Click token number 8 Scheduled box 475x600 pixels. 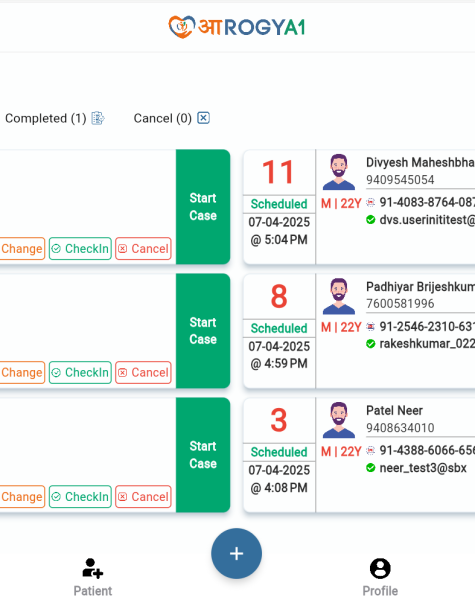tap(279, 328)
